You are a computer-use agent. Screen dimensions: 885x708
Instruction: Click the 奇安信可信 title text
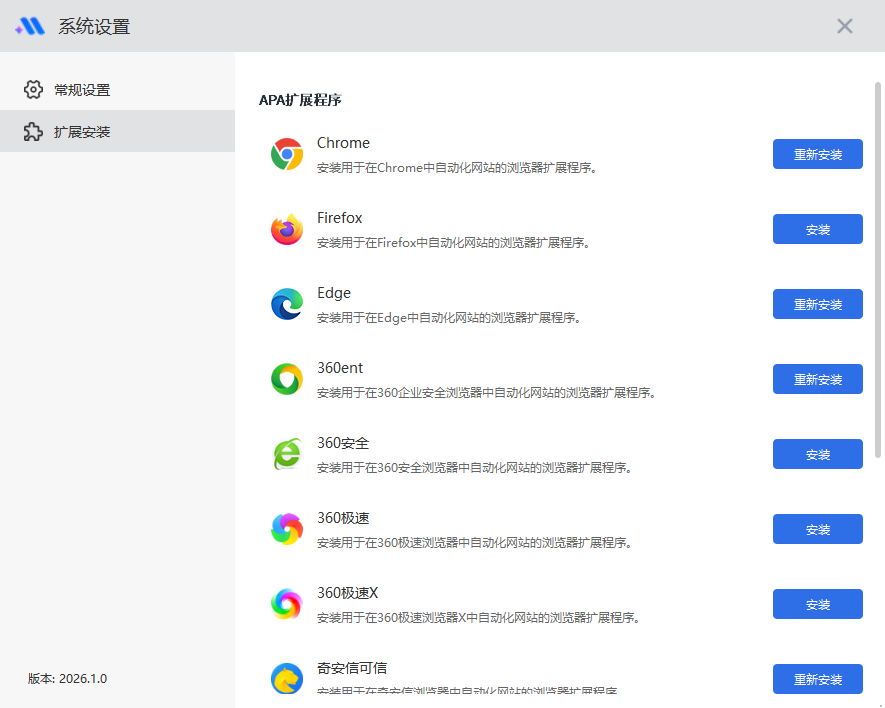[352, 668]
